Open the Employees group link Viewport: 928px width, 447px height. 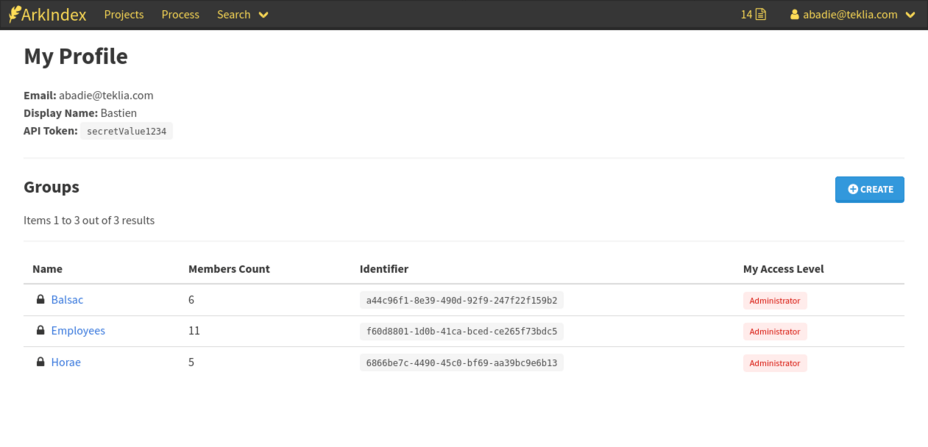point(78,331)
